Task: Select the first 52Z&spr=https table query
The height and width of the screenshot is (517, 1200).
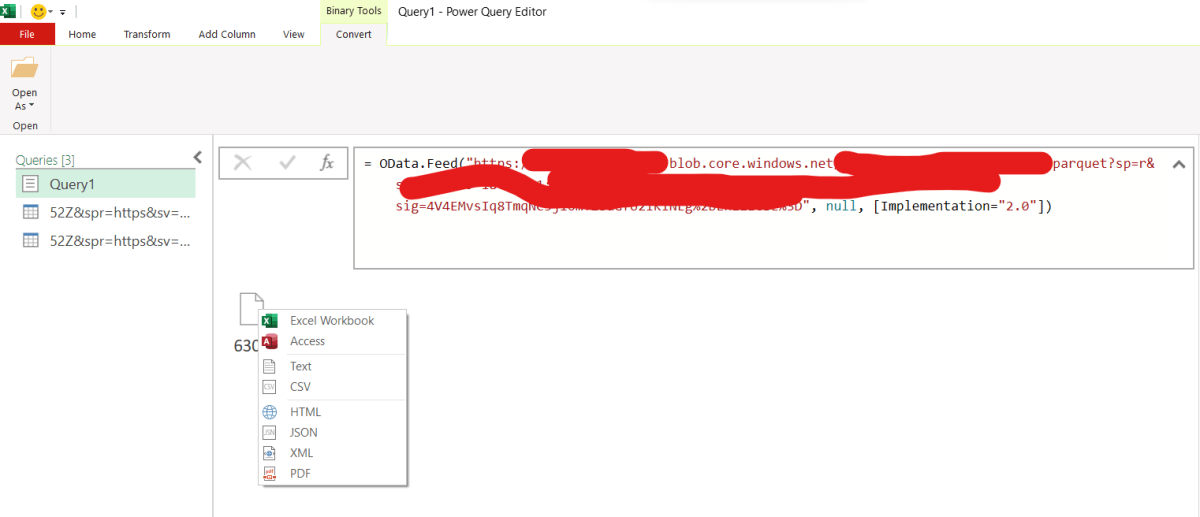Action: 106,212
